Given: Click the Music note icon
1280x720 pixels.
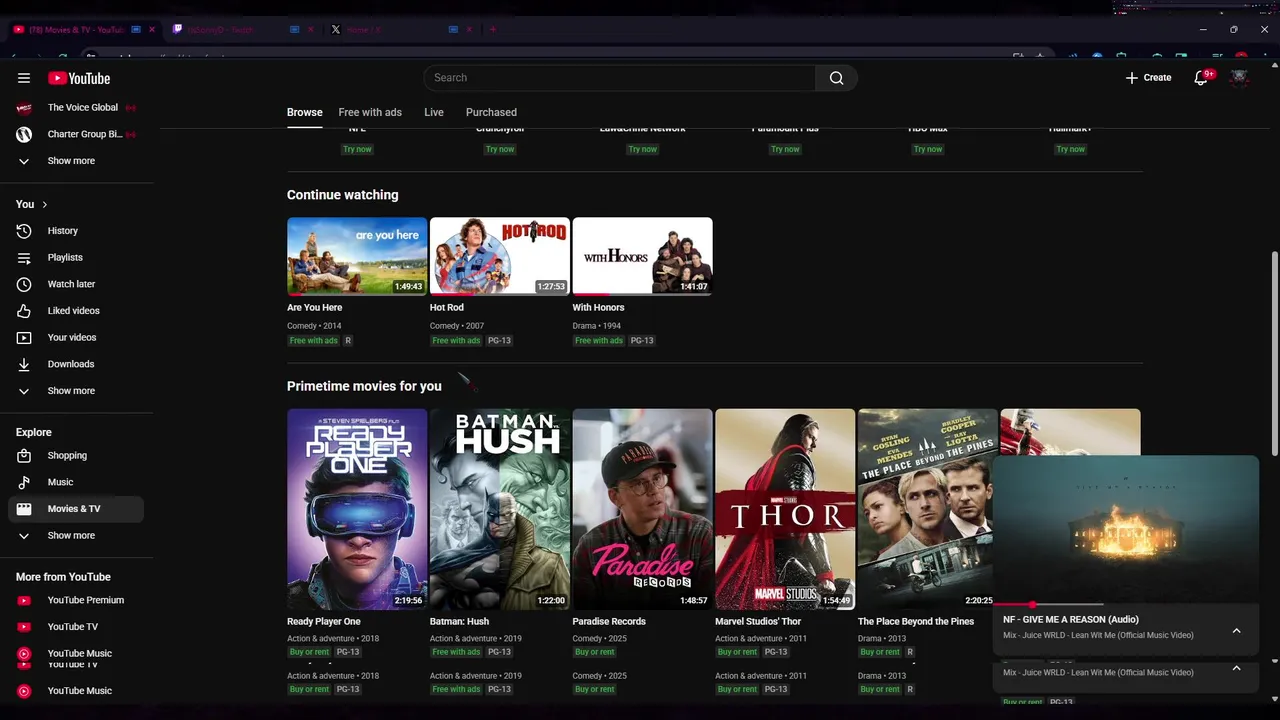Looking at the screenshot, I should pos(24,482).
